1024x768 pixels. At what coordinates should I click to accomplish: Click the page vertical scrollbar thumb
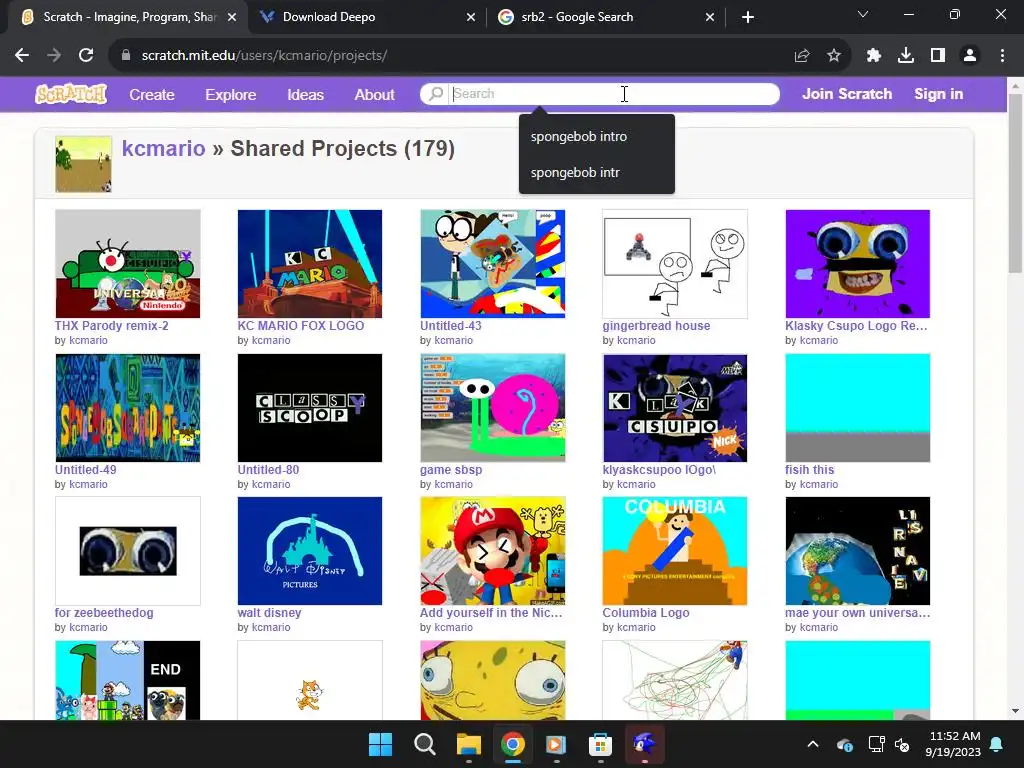(x=1015, y=183)
